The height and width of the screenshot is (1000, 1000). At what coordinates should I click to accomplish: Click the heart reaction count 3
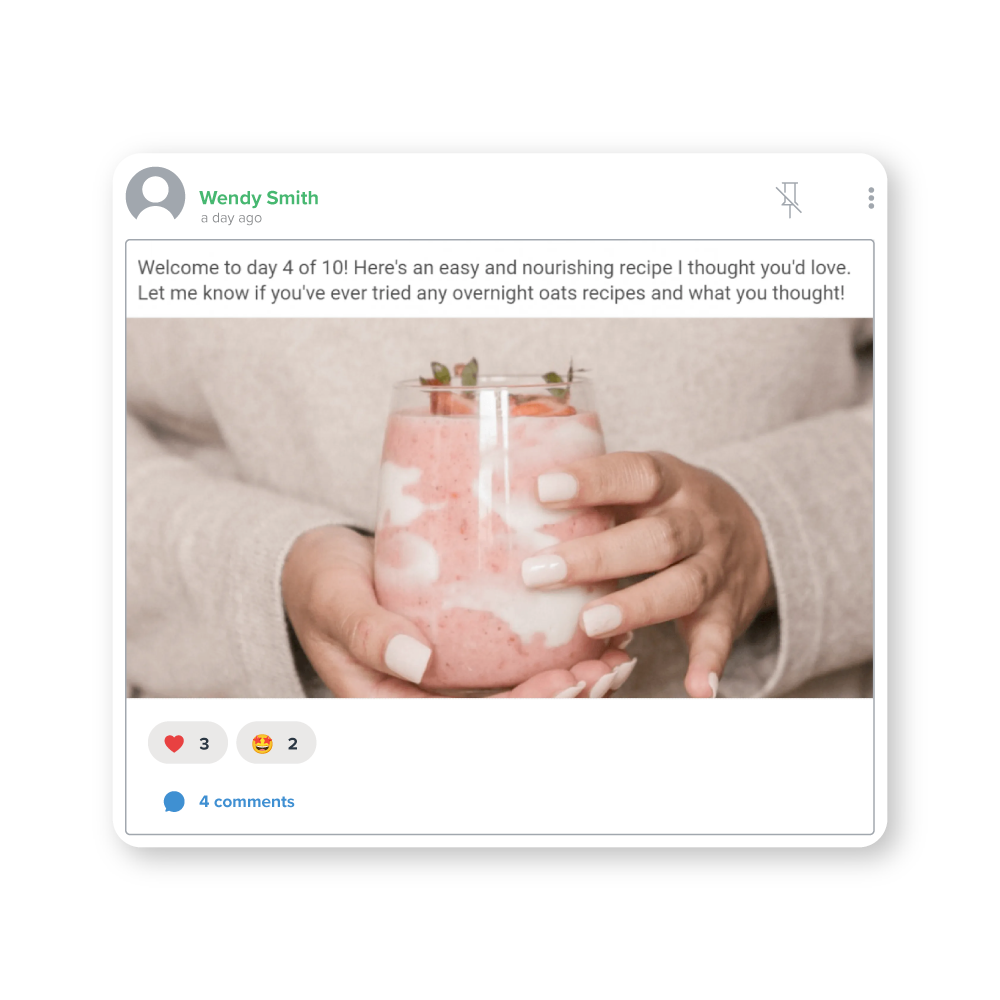204,744
